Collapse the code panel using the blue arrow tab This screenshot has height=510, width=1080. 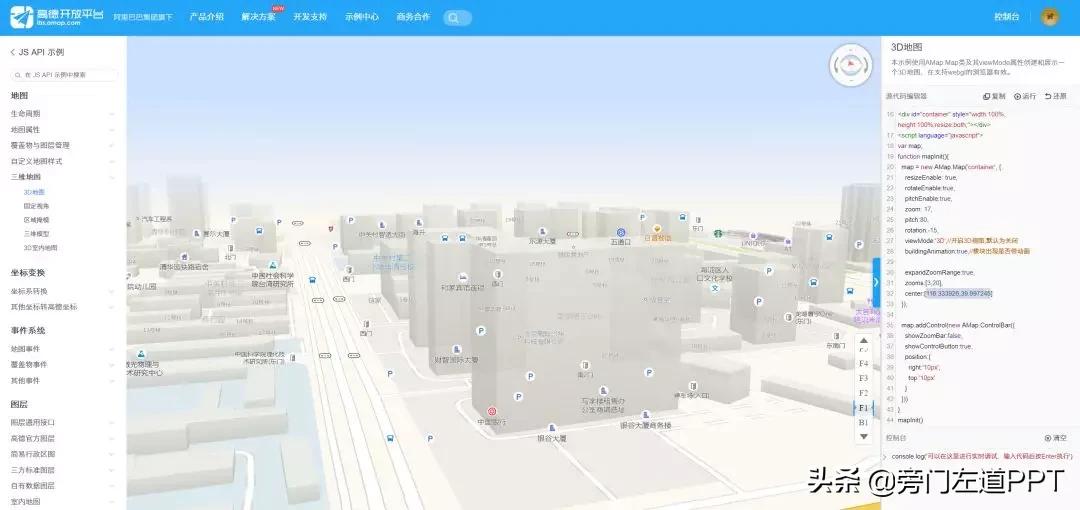point(876,281)
